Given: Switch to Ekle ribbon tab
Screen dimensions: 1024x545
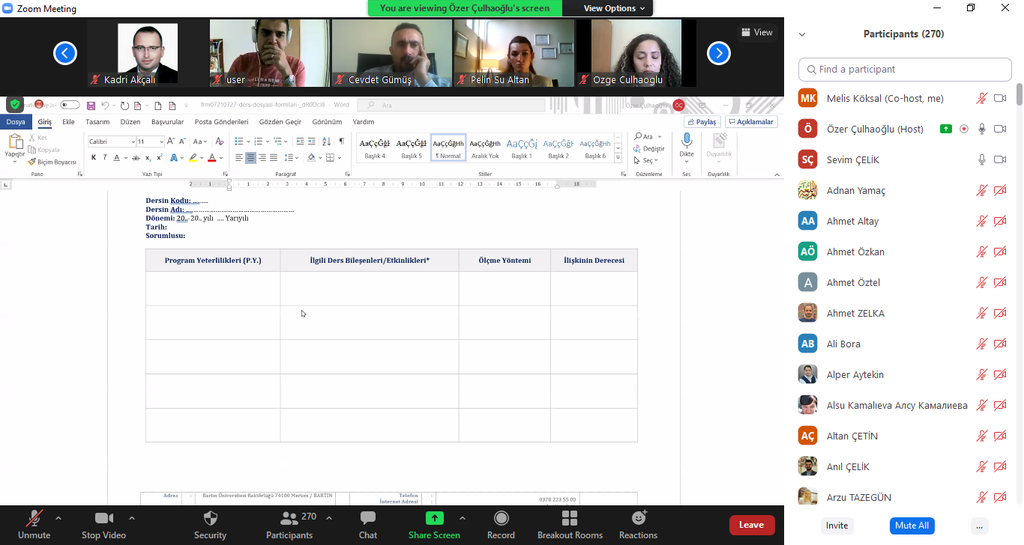Looking at the screenshot, I should (x=69, y=122).
